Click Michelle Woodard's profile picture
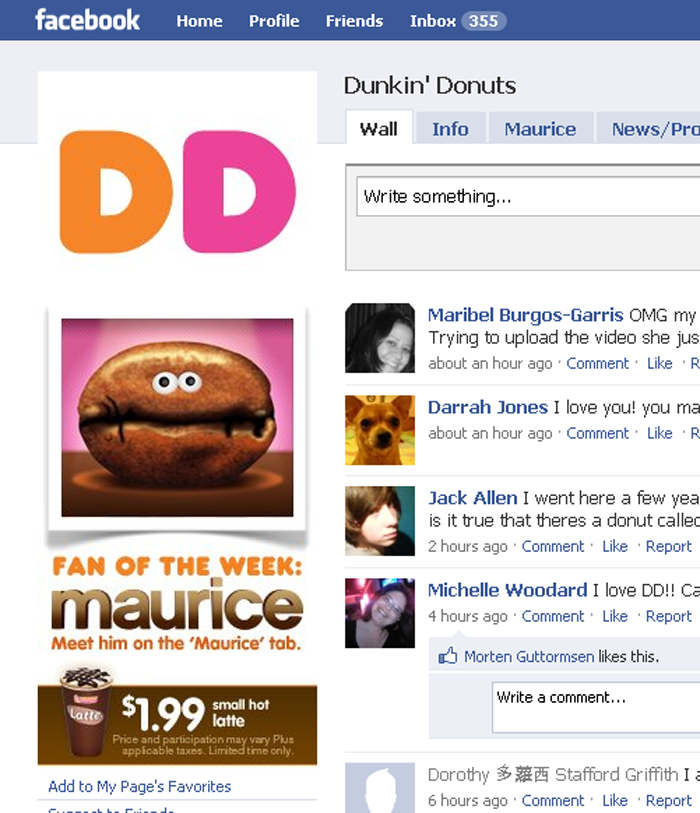Image resolution: width=700 pixels, height=813 pixels. [x=380, y=613]
